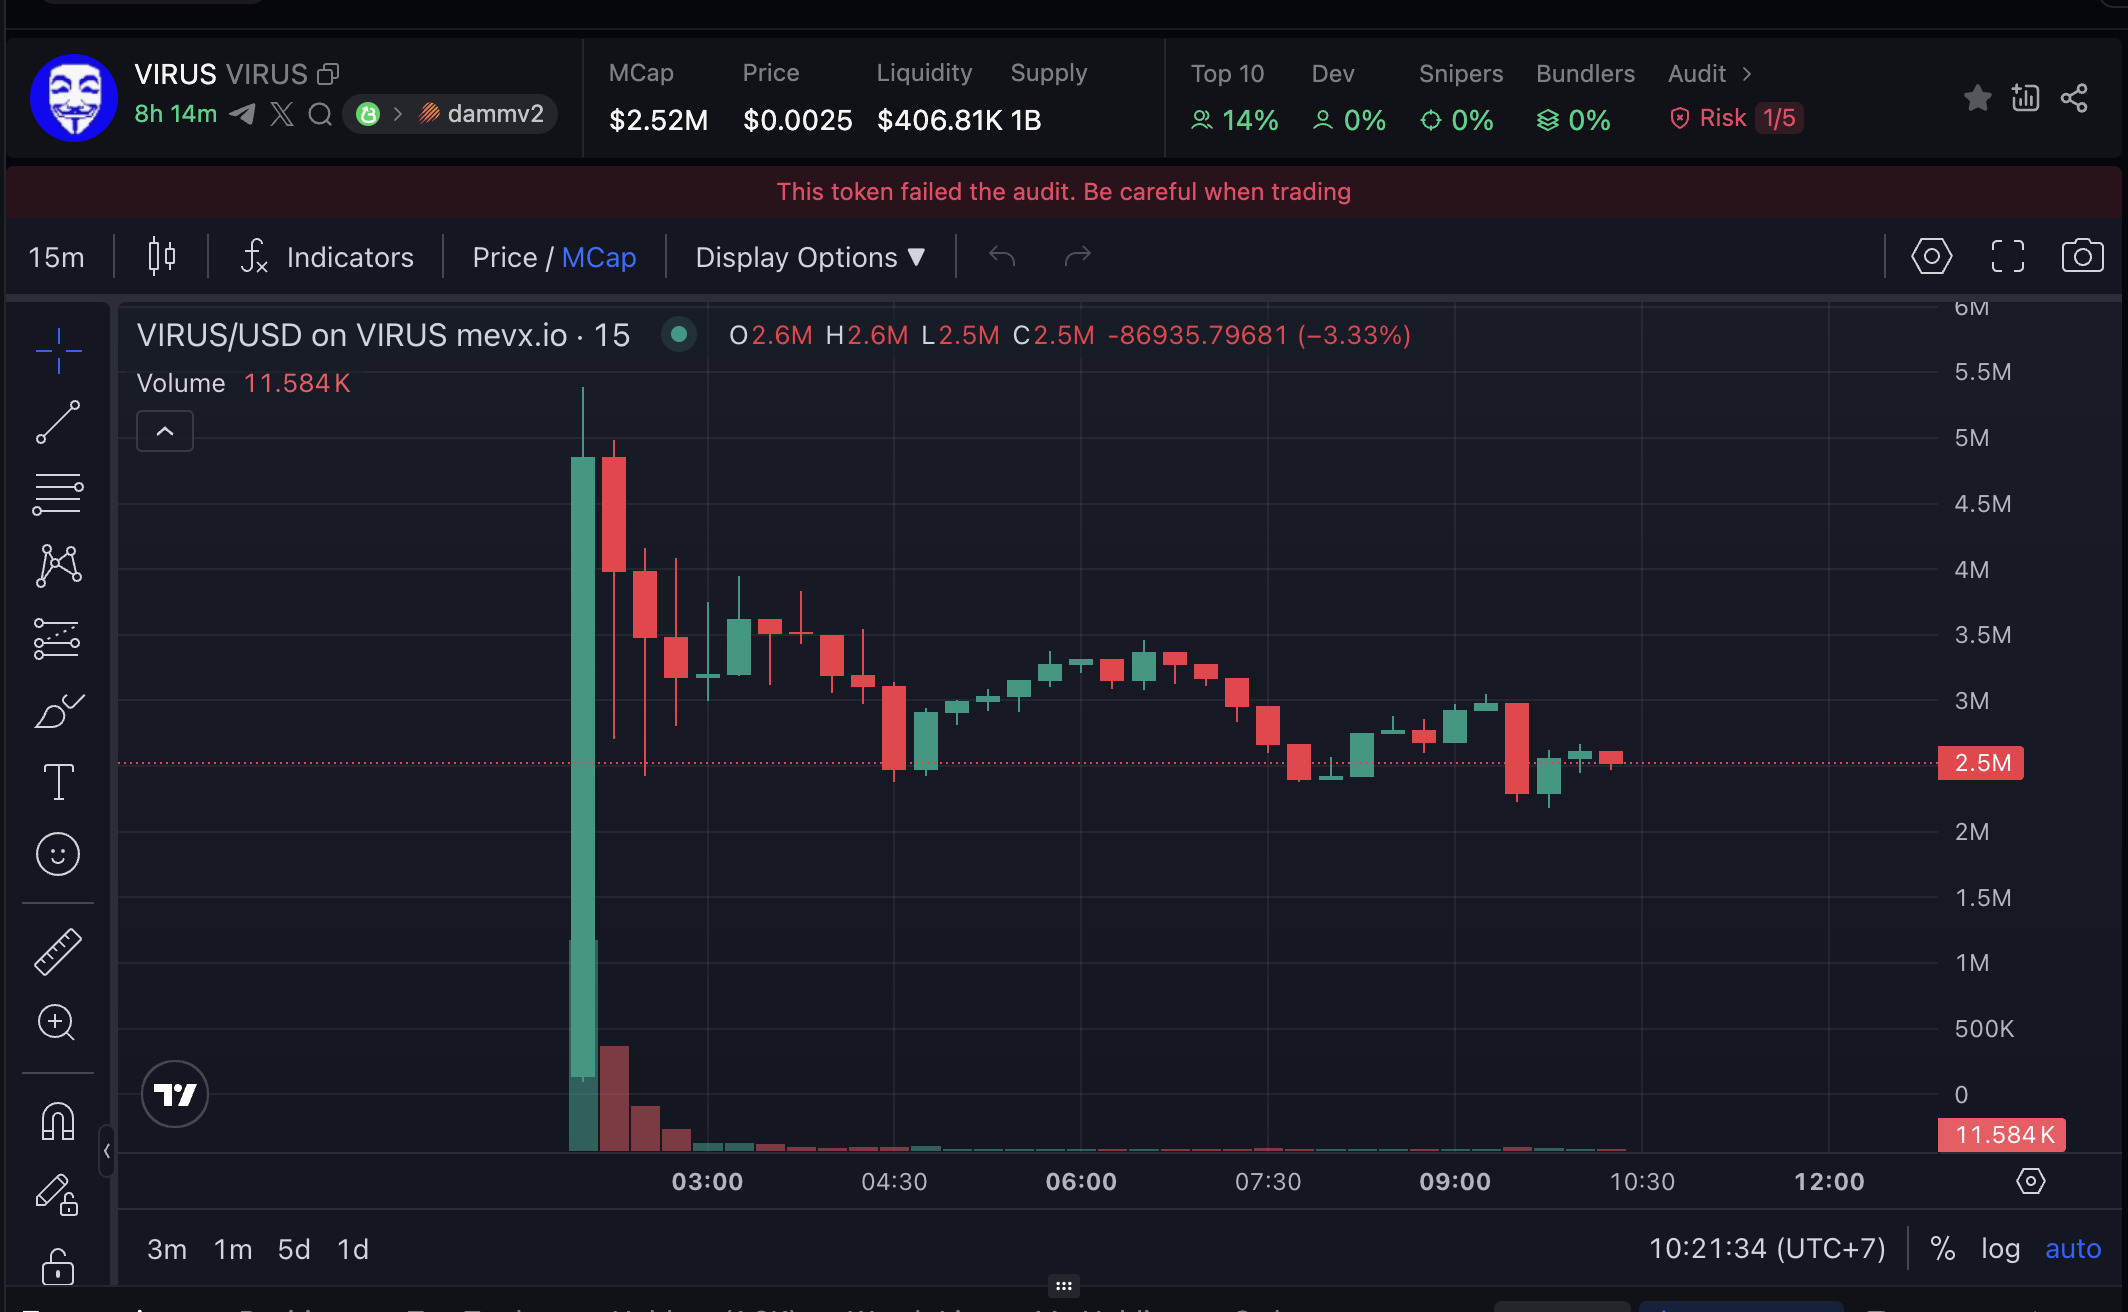The image size is (2128, 1312).
Task: Undo the last chart action
Action: pos(1002,257)
